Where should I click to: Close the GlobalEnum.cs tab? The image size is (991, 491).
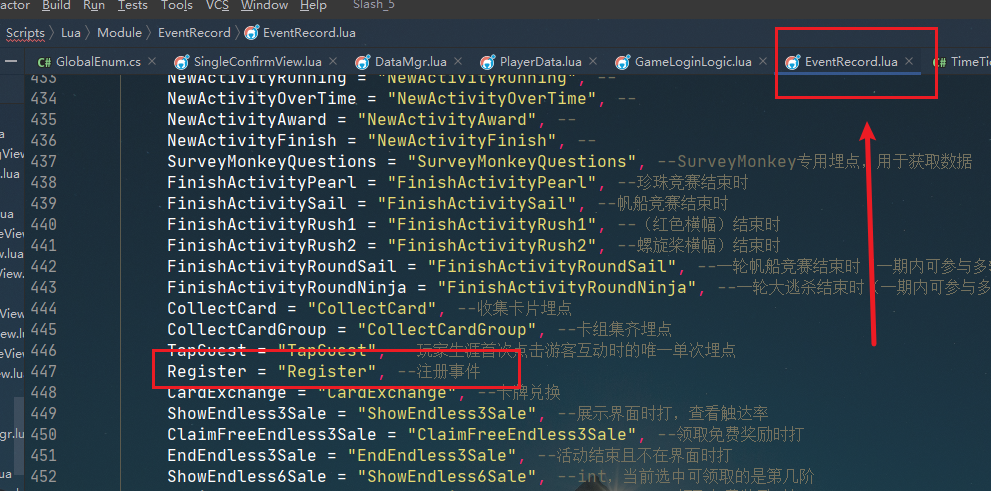(152, 61)
